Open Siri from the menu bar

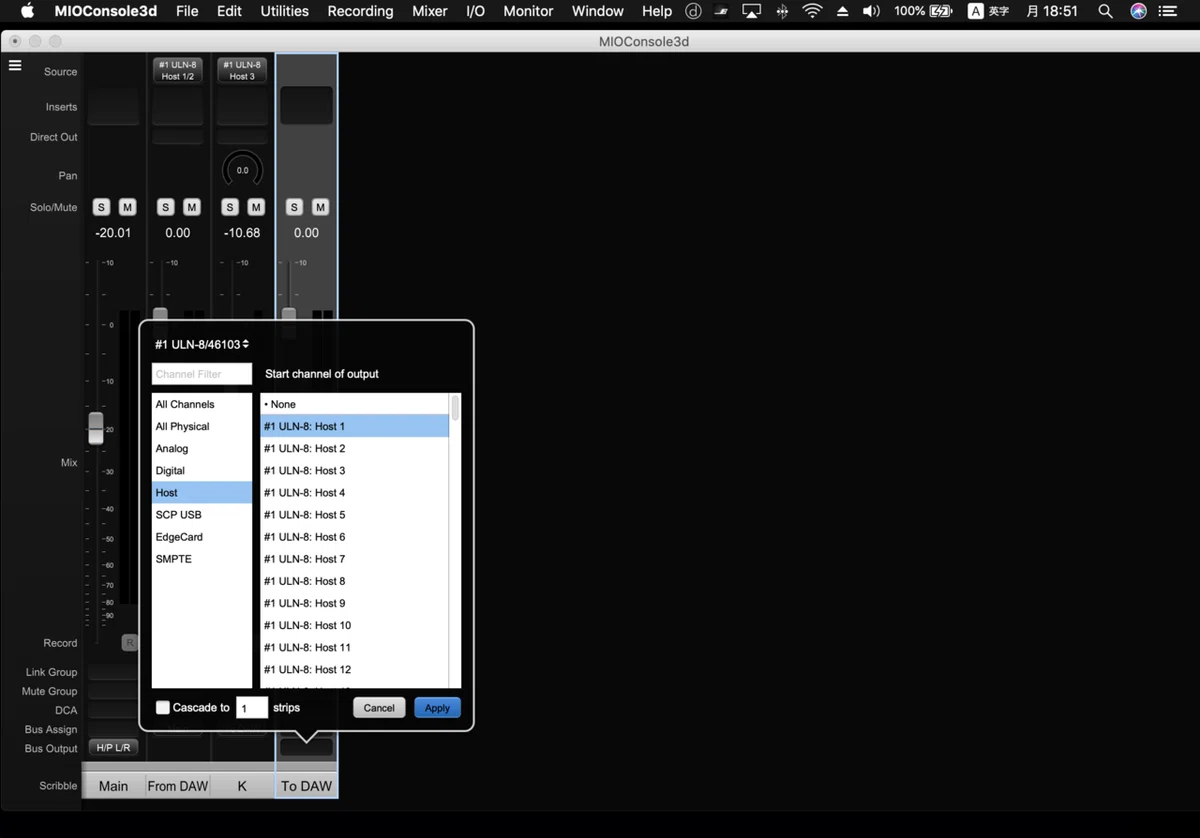1138,11
